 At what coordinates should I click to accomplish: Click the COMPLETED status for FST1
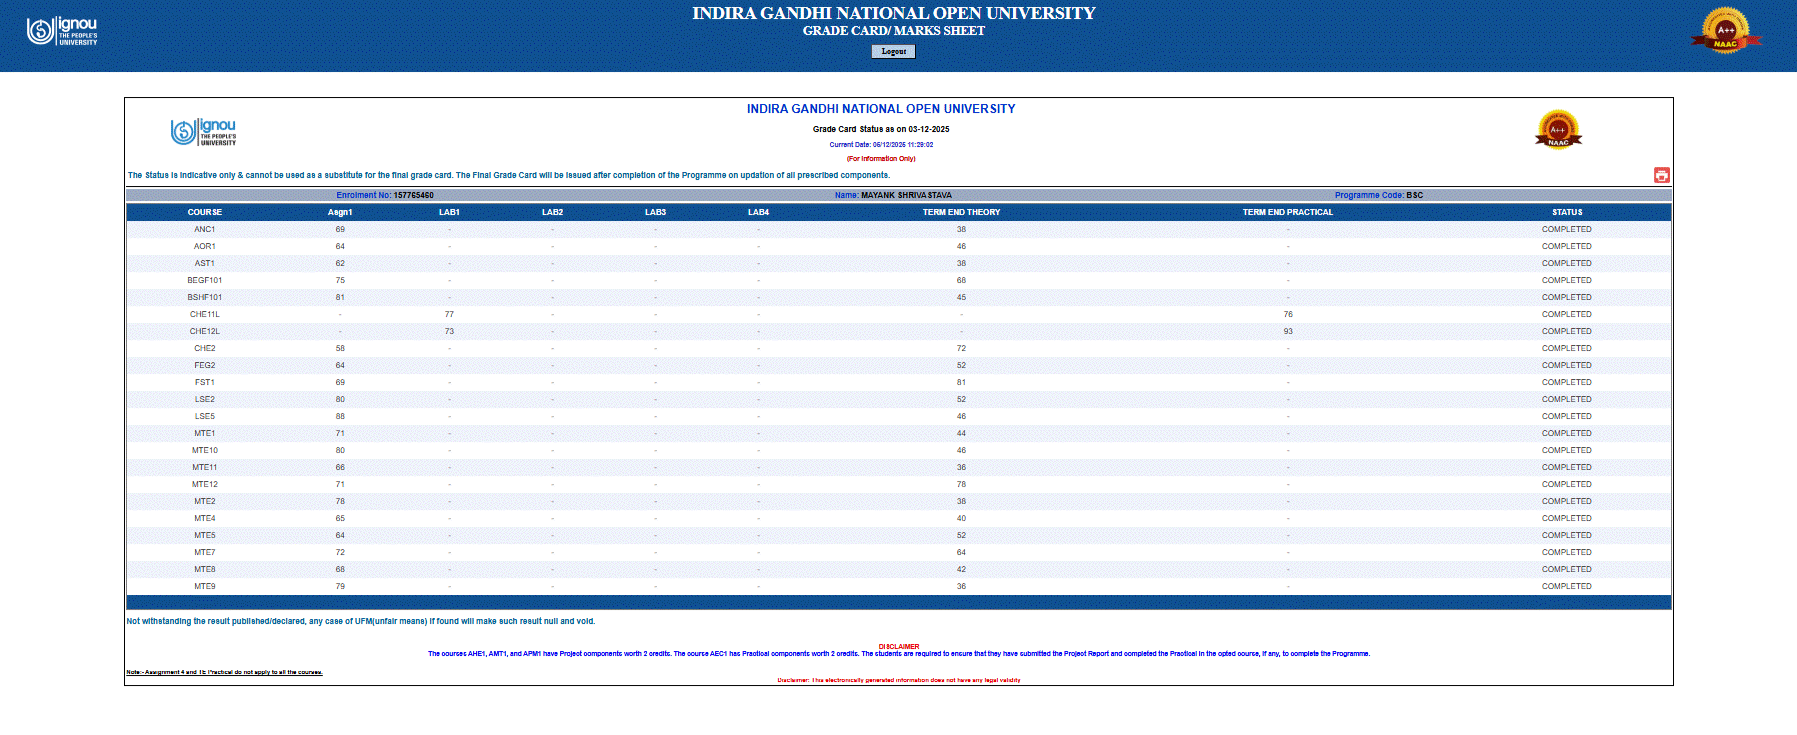[1567, 382]
